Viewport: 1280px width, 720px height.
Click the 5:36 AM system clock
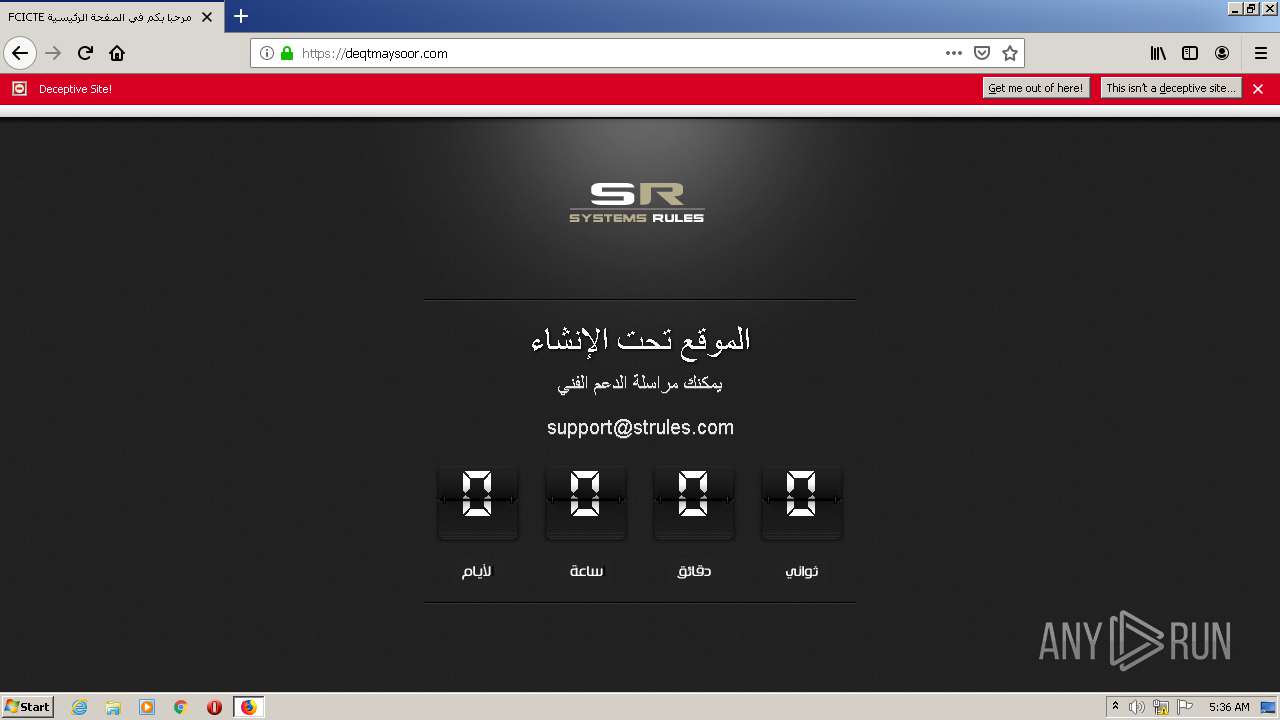(1229, 707)
